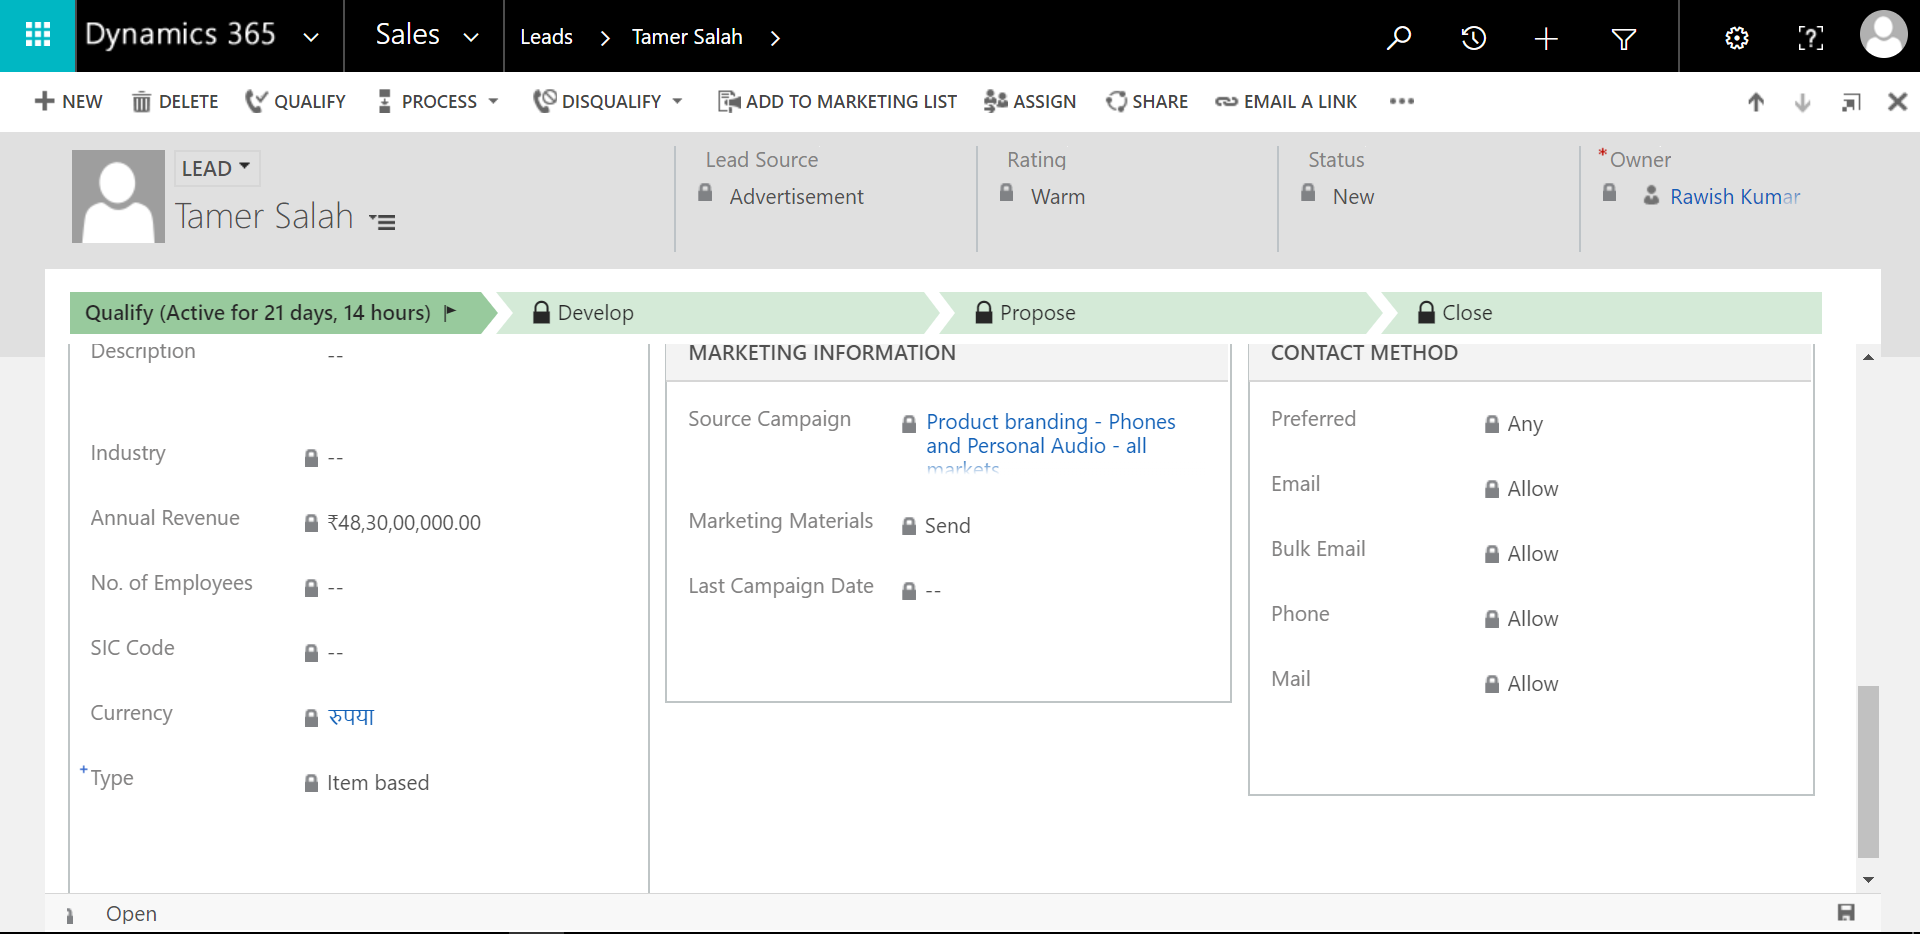The height and width of the screenshot is (934, 1920).
Task: Open the Rawish Kumar owner link
Action: [x=1734, y=197]
